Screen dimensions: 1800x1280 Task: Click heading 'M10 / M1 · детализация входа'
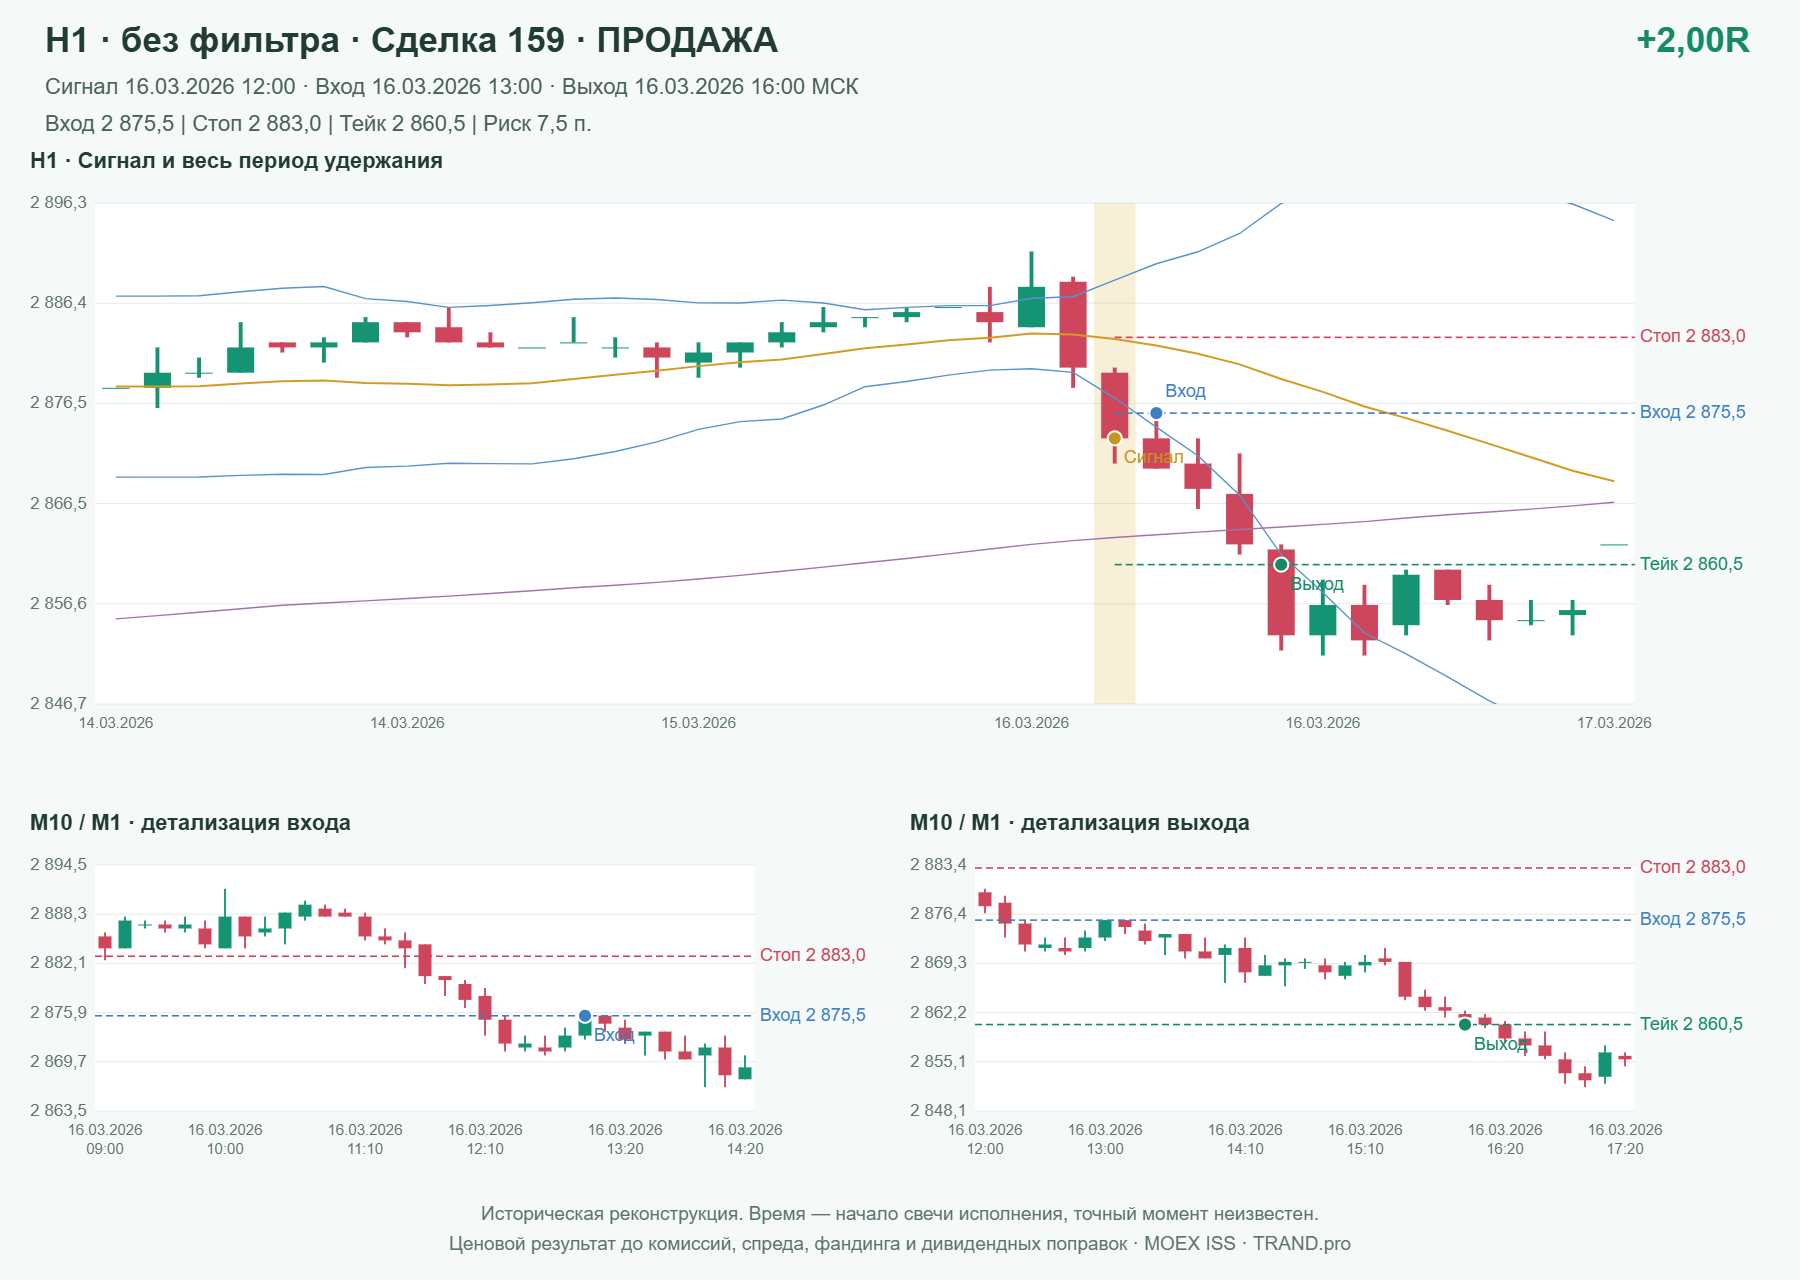190,823
